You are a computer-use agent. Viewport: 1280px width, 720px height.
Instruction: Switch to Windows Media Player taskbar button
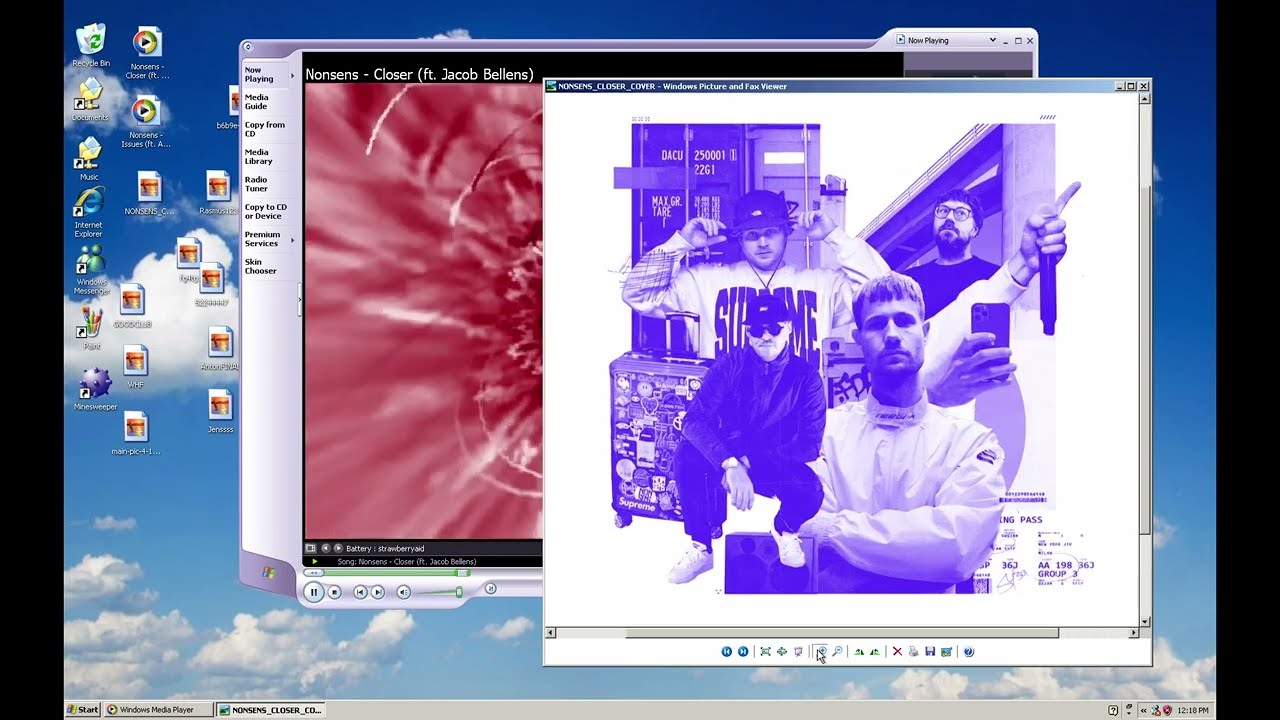click(x=159, y=710)
